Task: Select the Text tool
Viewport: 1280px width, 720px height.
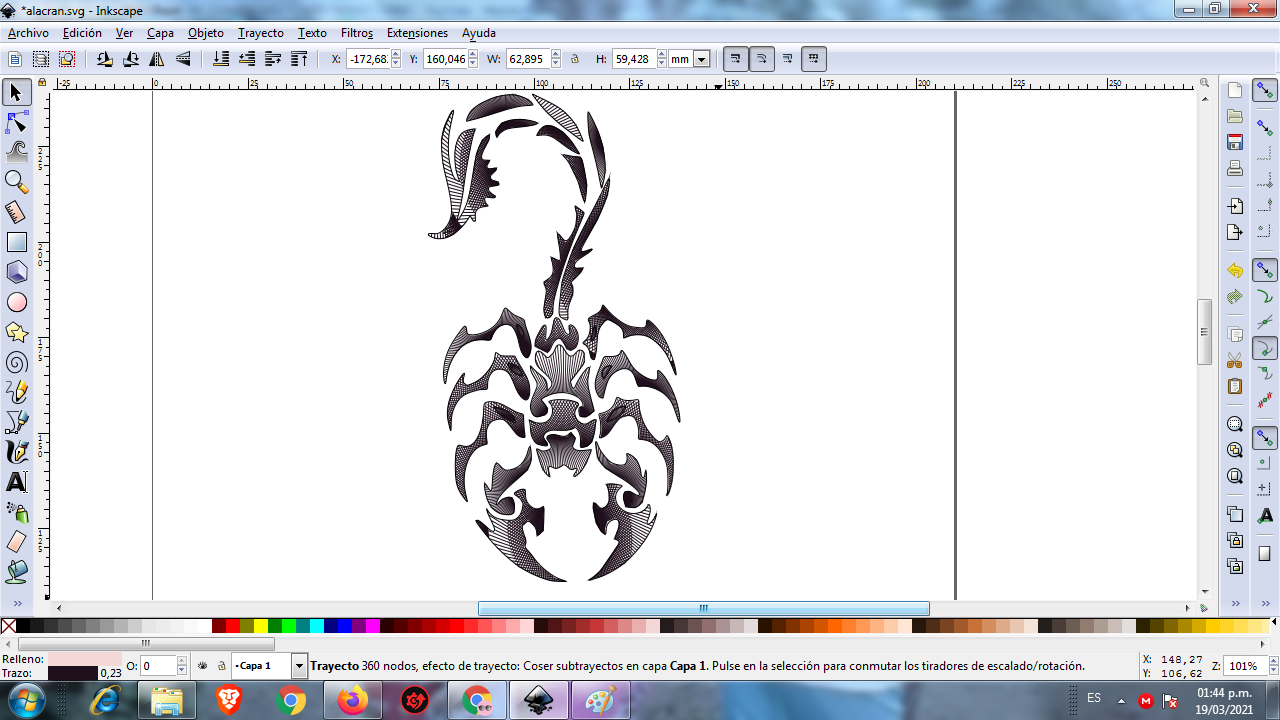Action: 16,482
